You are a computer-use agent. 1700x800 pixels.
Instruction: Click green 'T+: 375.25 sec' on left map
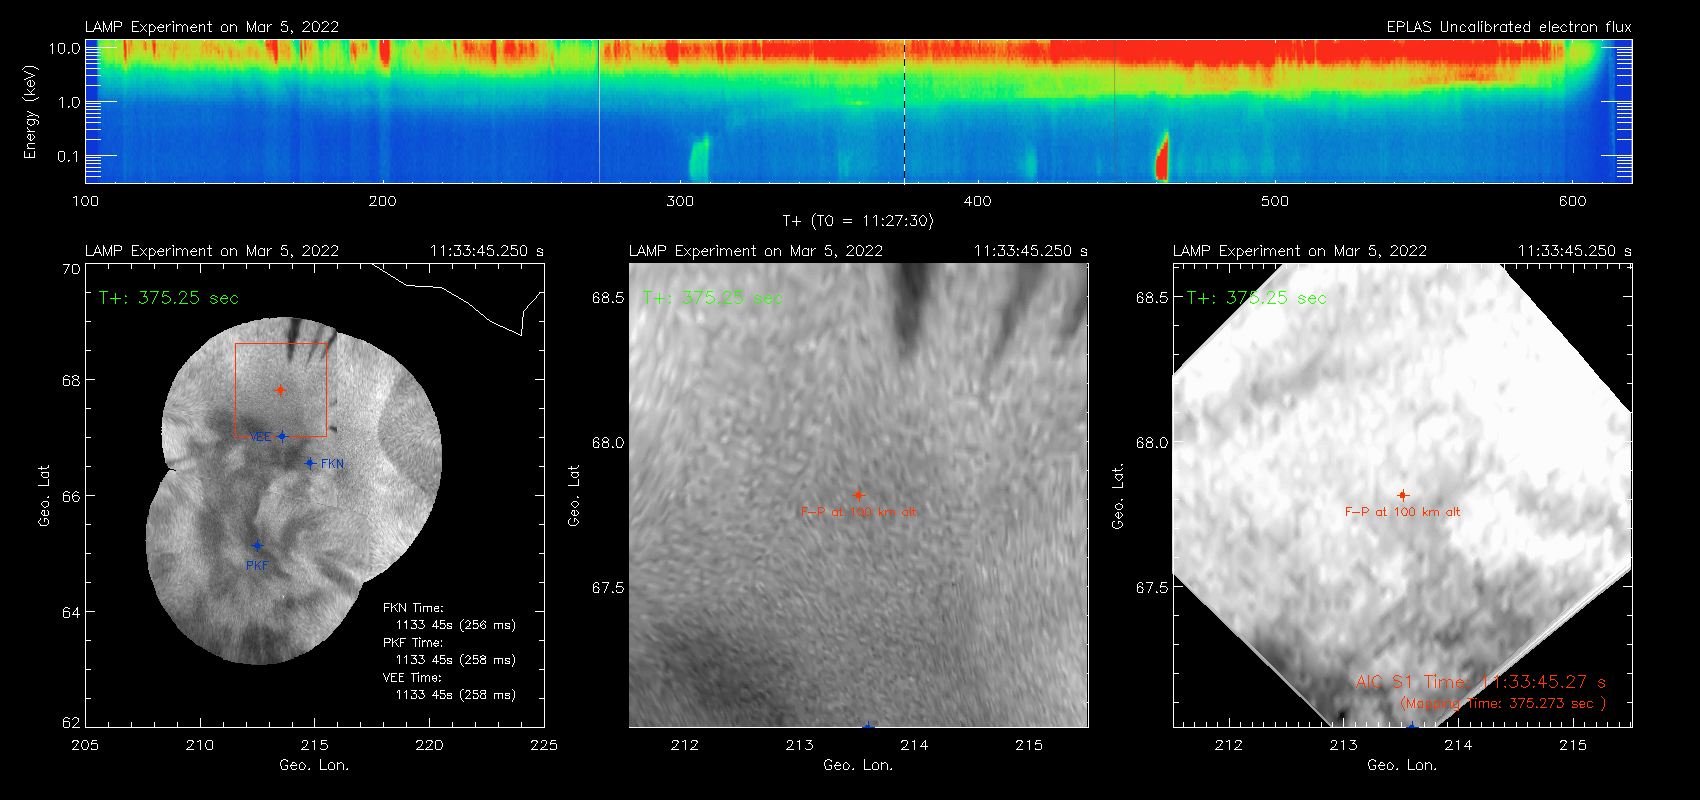[169, 298]
